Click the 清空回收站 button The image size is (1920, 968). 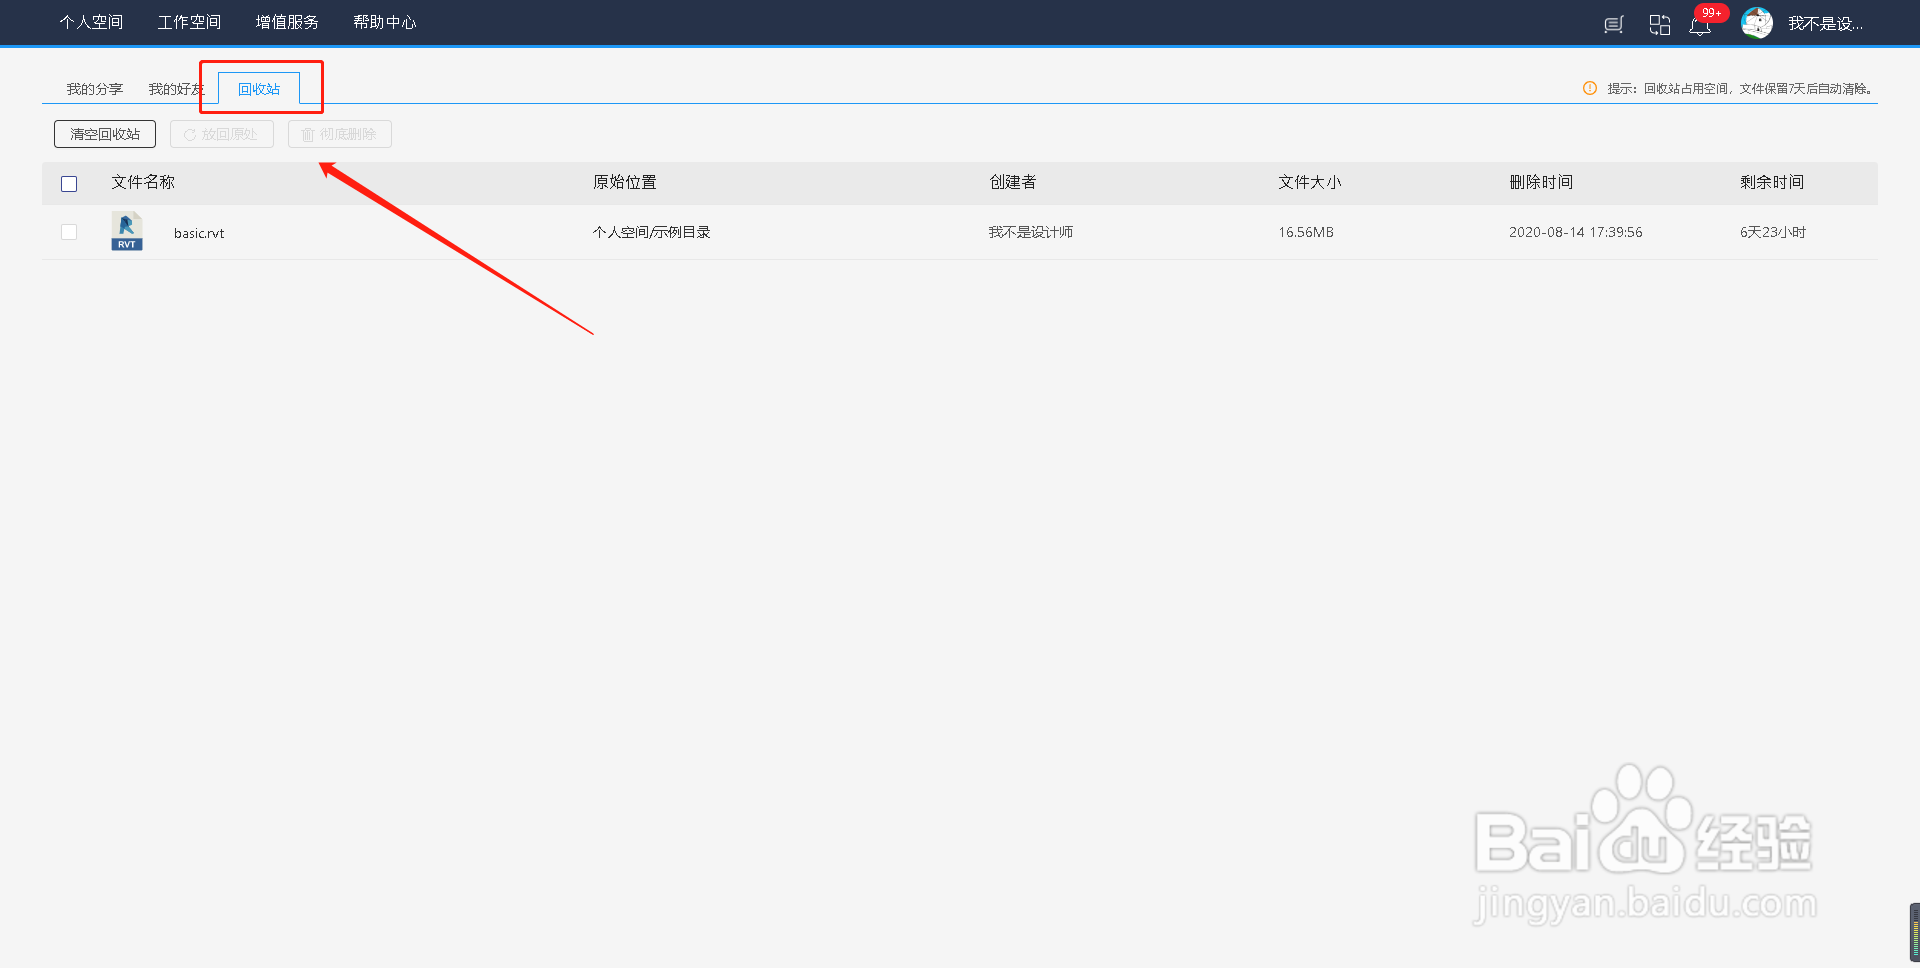(105, 134)
